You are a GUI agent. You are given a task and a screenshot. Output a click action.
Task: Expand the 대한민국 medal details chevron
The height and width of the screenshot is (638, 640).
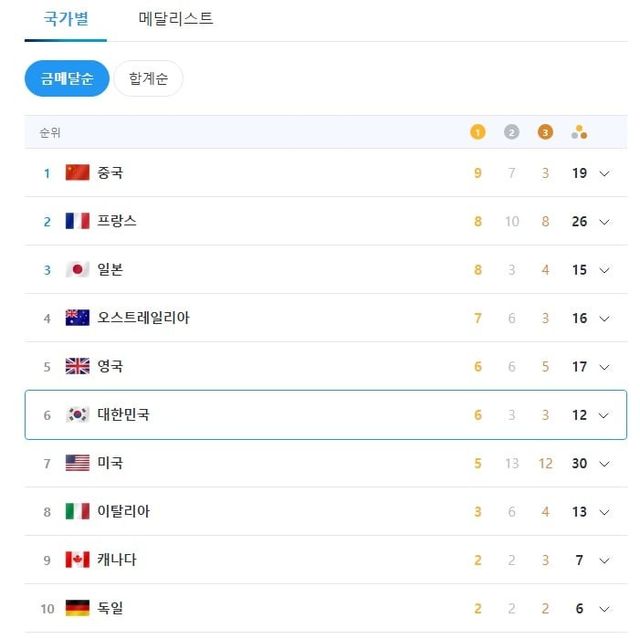pyautogui.click(x=604, y=415)
